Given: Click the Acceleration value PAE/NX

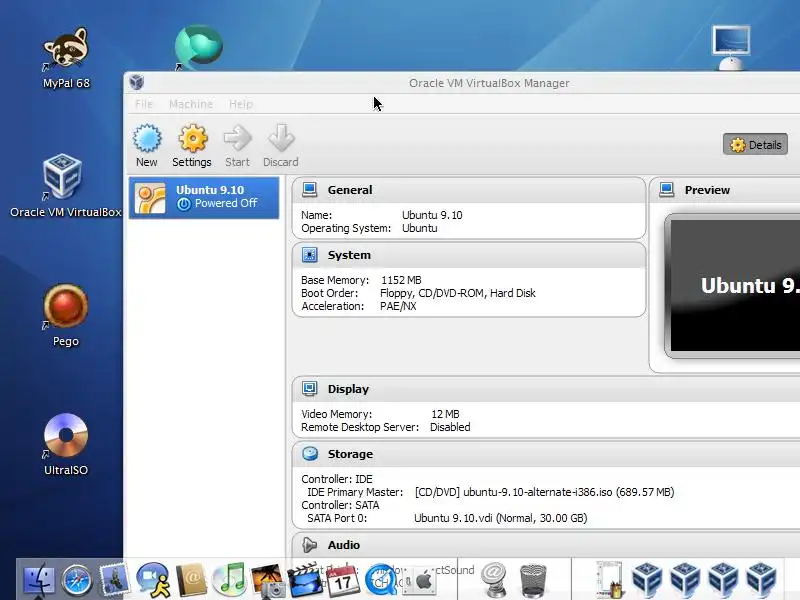Looking at the screenshot, I should tap(398, 306).
